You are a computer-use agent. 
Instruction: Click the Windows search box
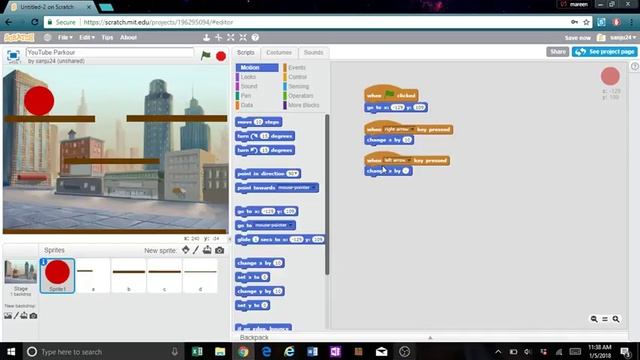102,351
